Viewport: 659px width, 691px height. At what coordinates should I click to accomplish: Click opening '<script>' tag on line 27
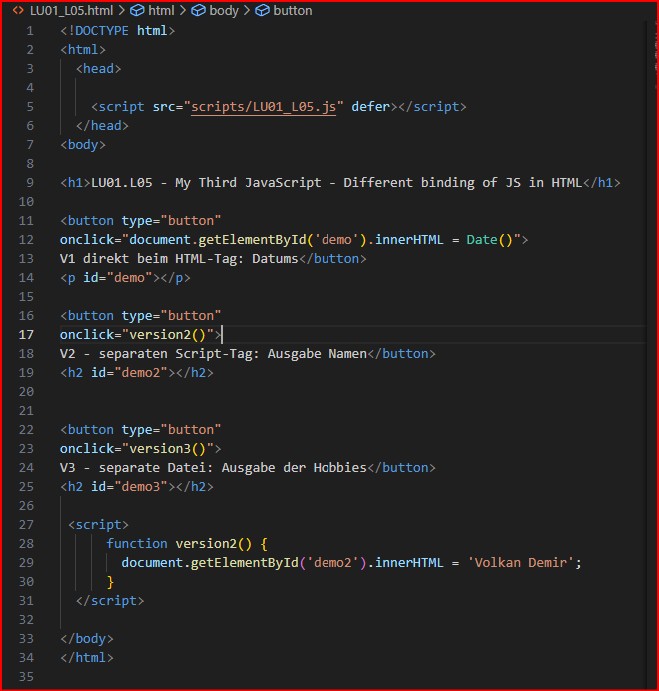coord(98,524)
